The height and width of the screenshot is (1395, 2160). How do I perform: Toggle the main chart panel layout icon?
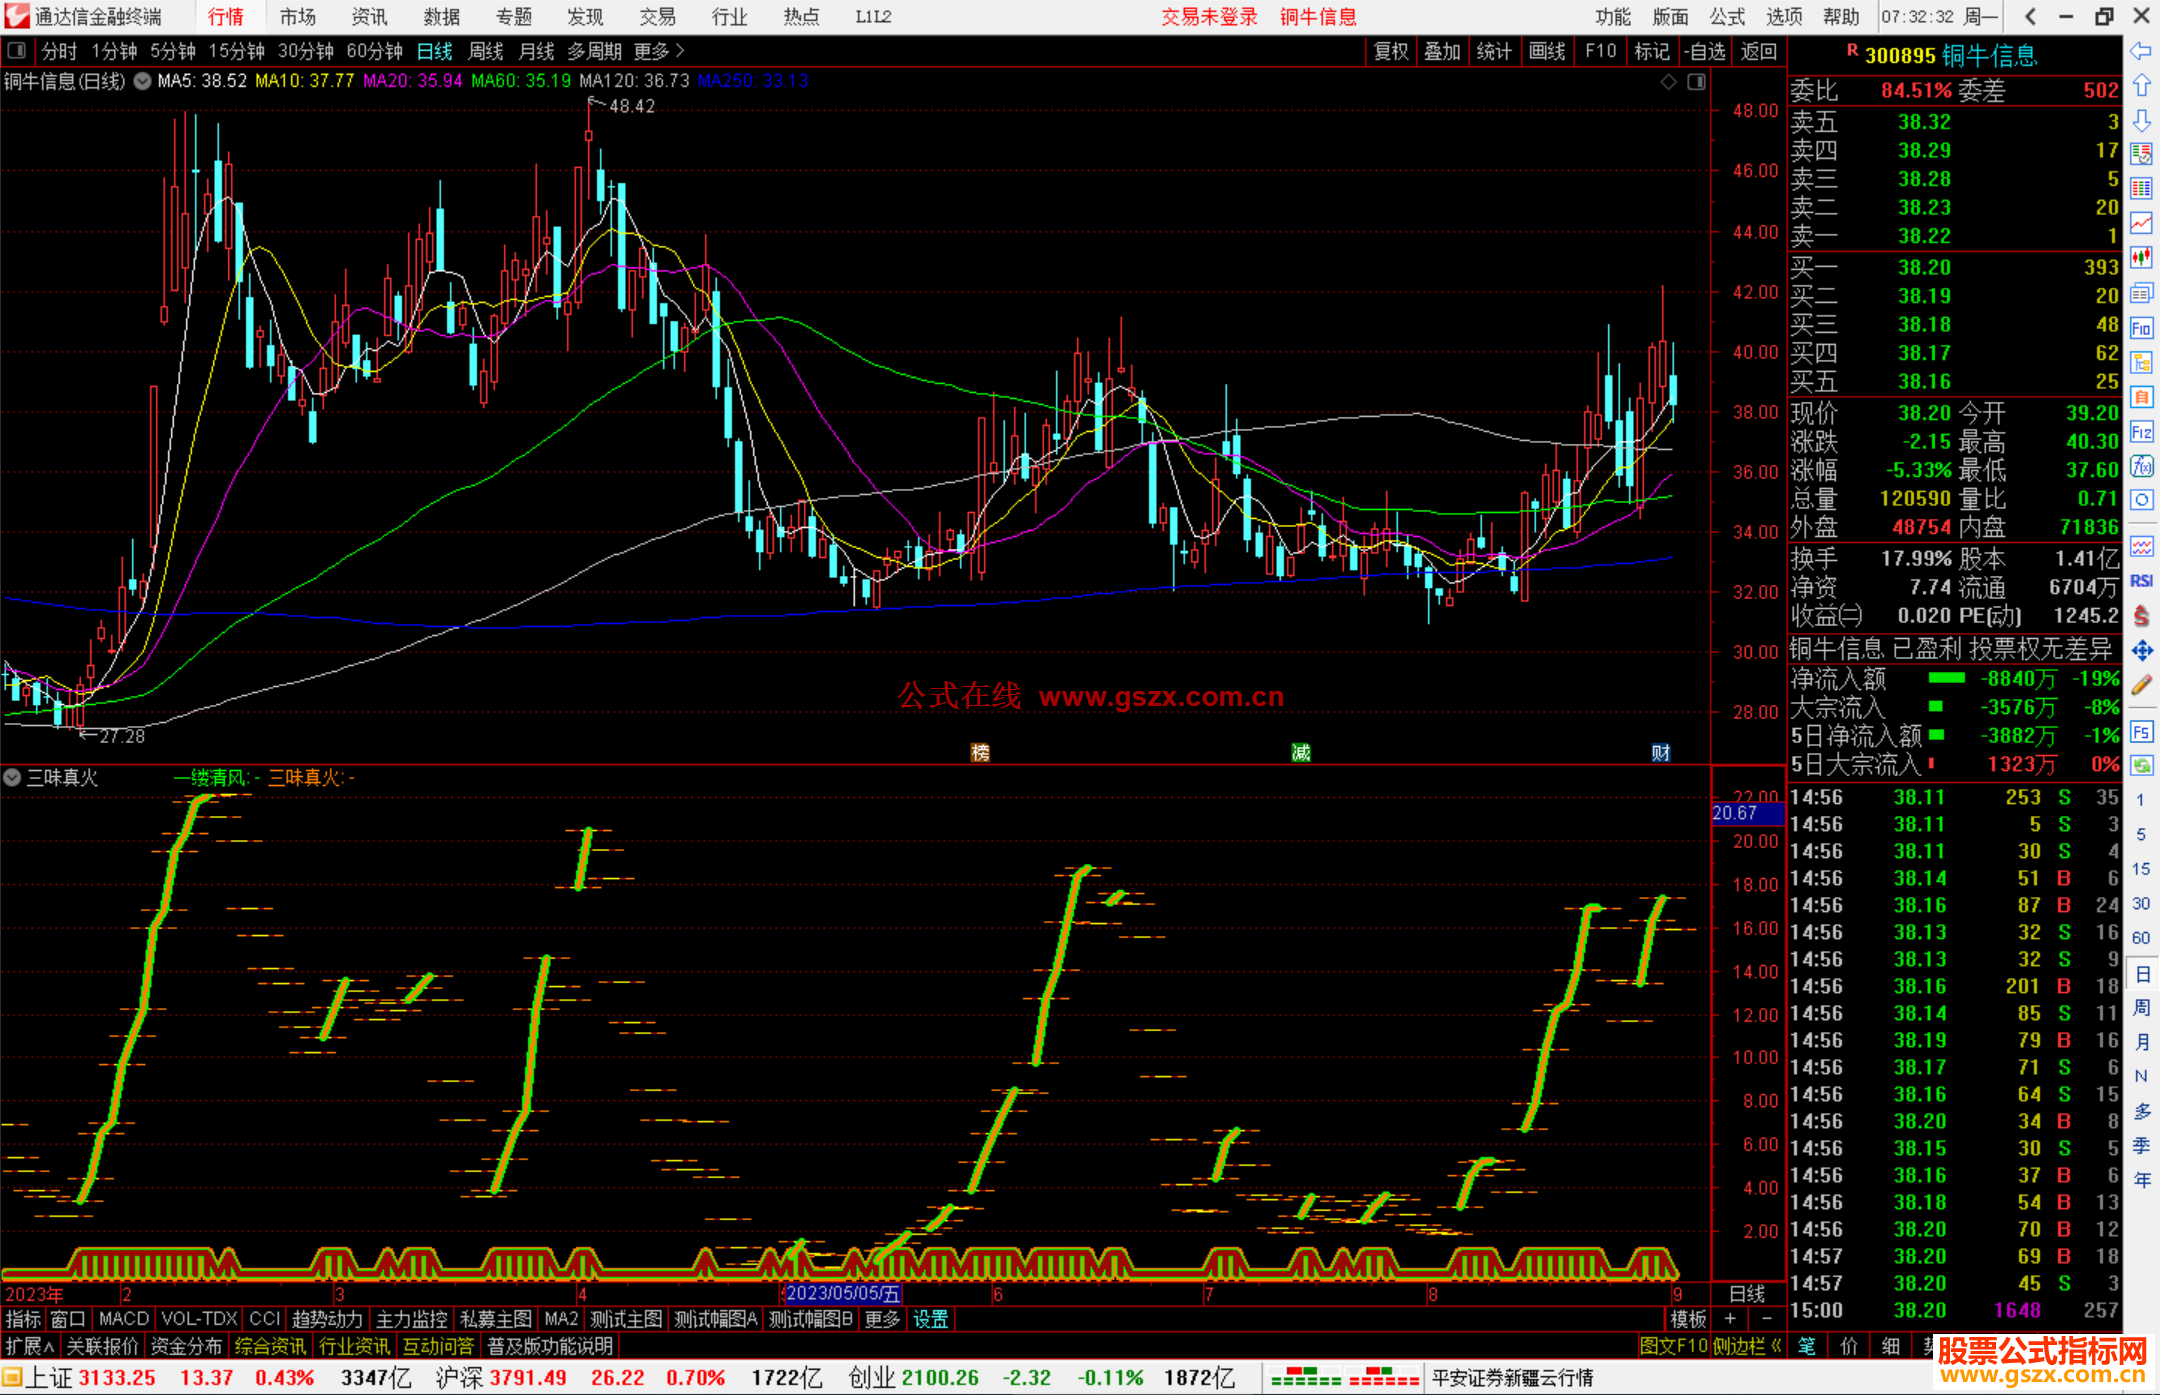[1697, 82]
